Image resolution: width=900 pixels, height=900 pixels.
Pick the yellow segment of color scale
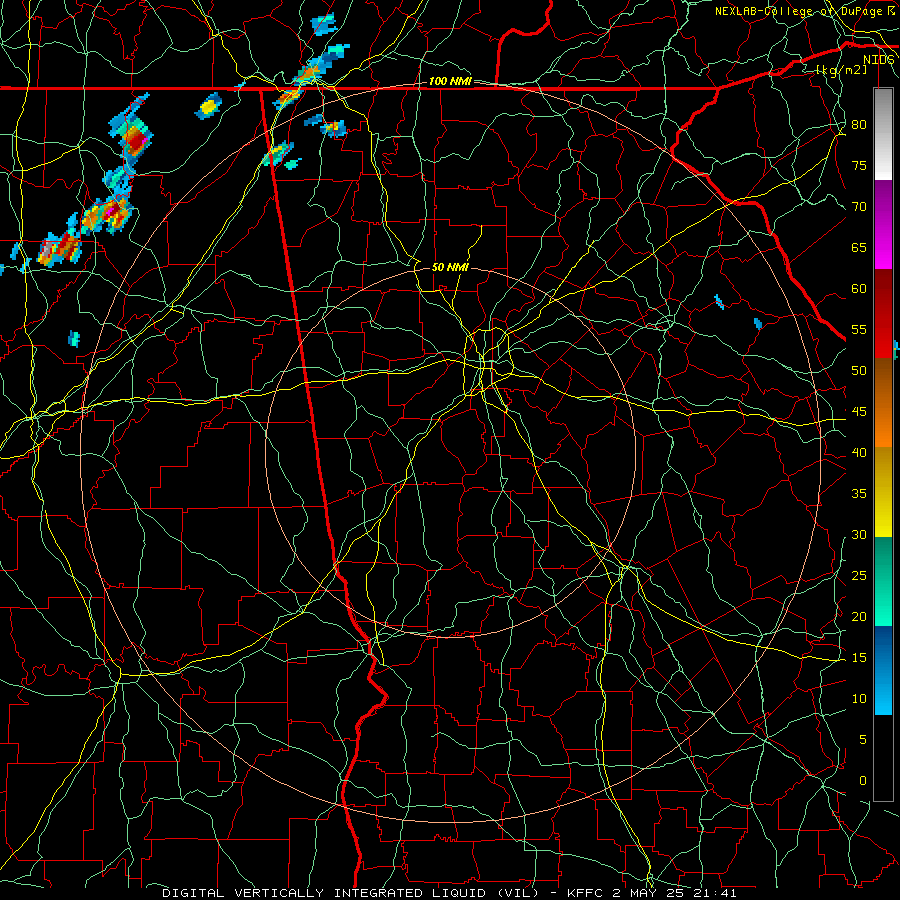pos(883,492)
